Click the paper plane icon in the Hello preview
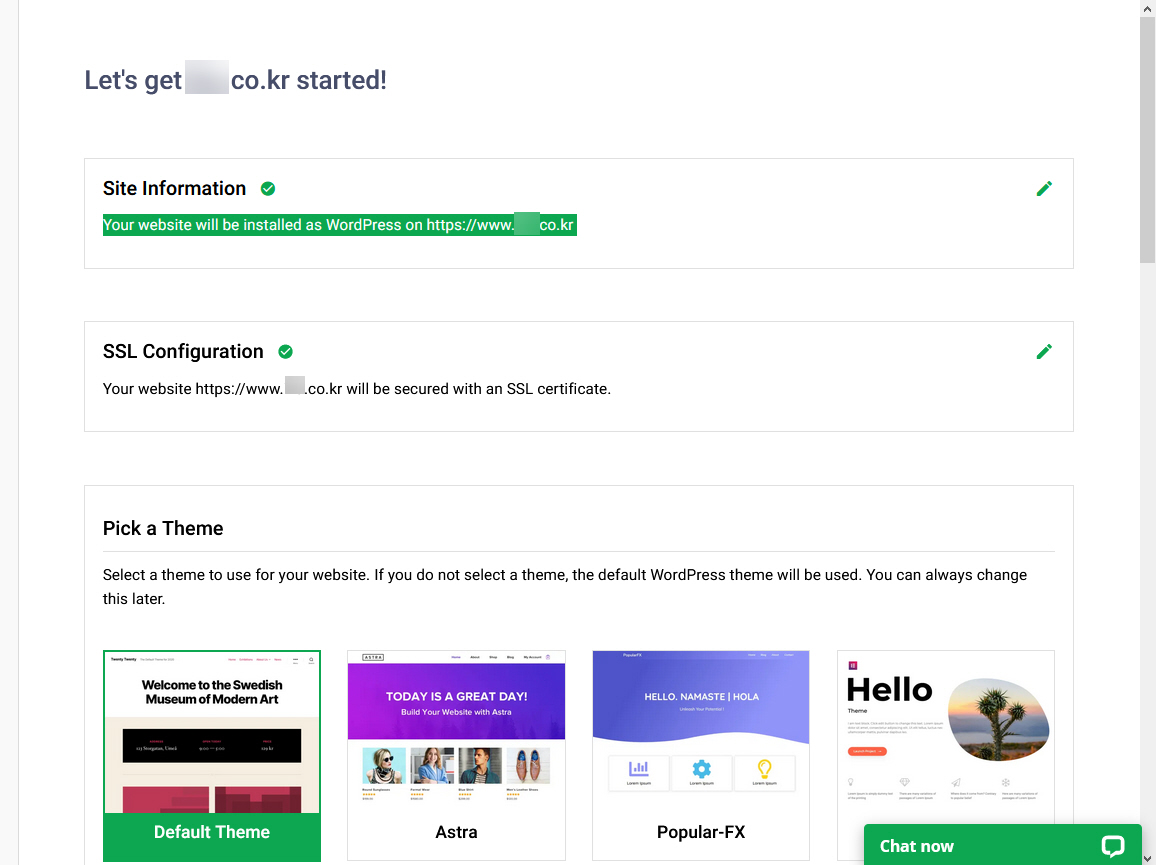 (955, 782)
